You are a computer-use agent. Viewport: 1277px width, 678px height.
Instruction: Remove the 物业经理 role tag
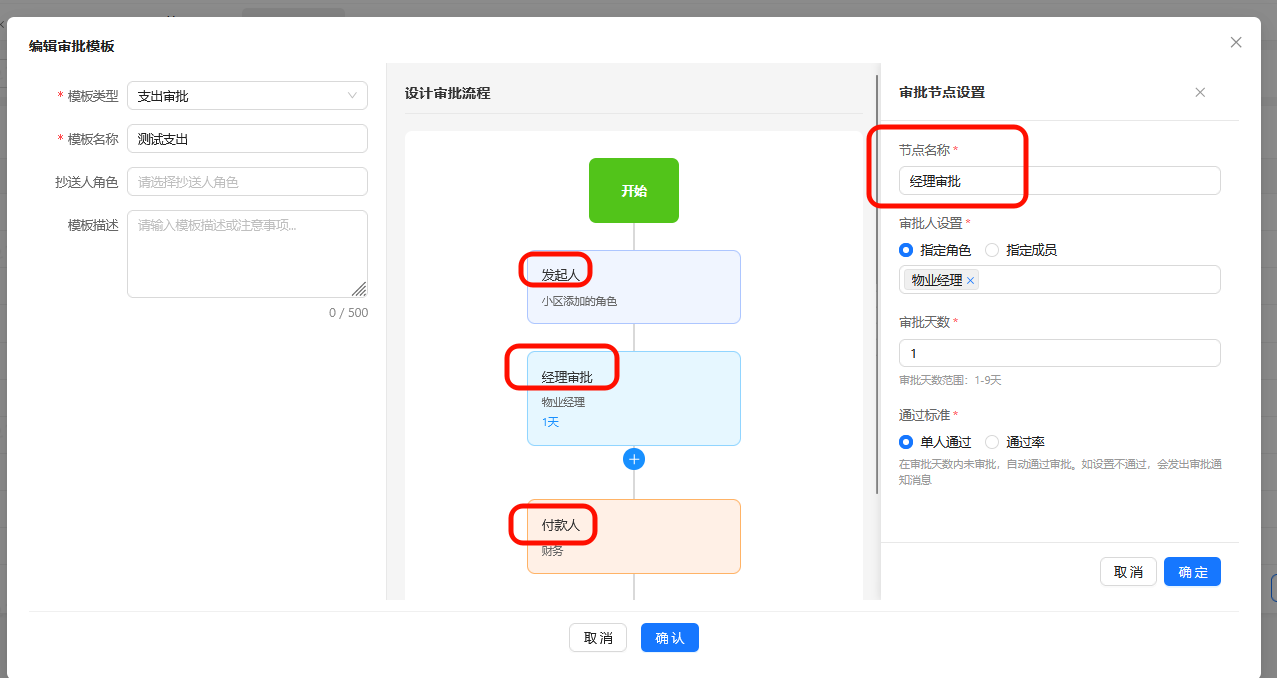click(x=970, y=281)
